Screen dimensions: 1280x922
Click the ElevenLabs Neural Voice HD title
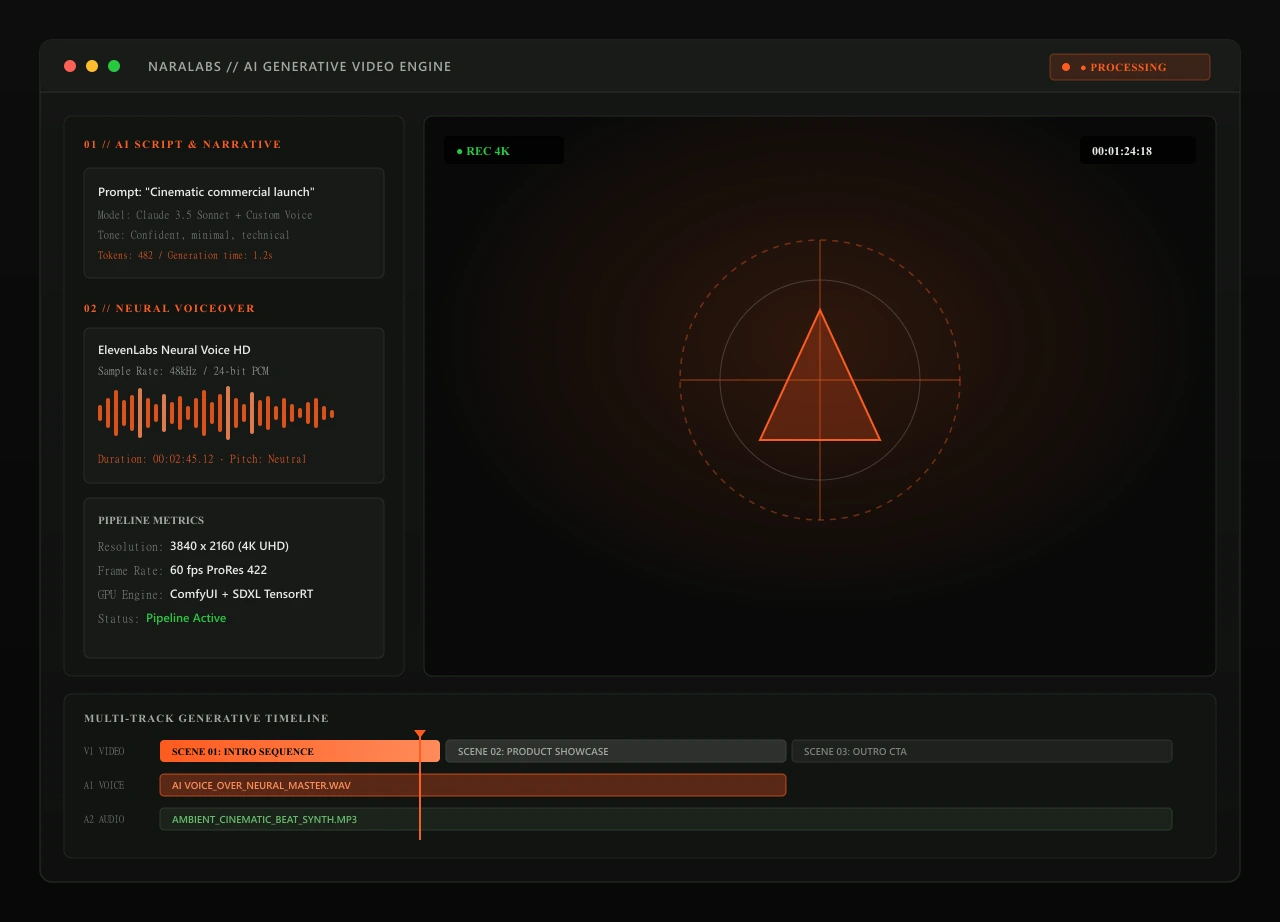coord(174,350)
